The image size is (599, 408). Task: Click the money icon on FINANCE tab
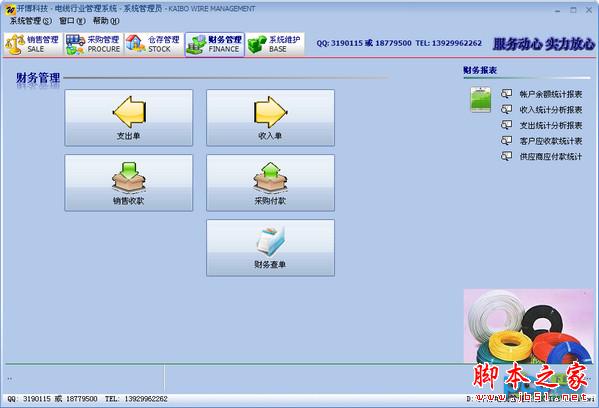click(x=196, y=45)
